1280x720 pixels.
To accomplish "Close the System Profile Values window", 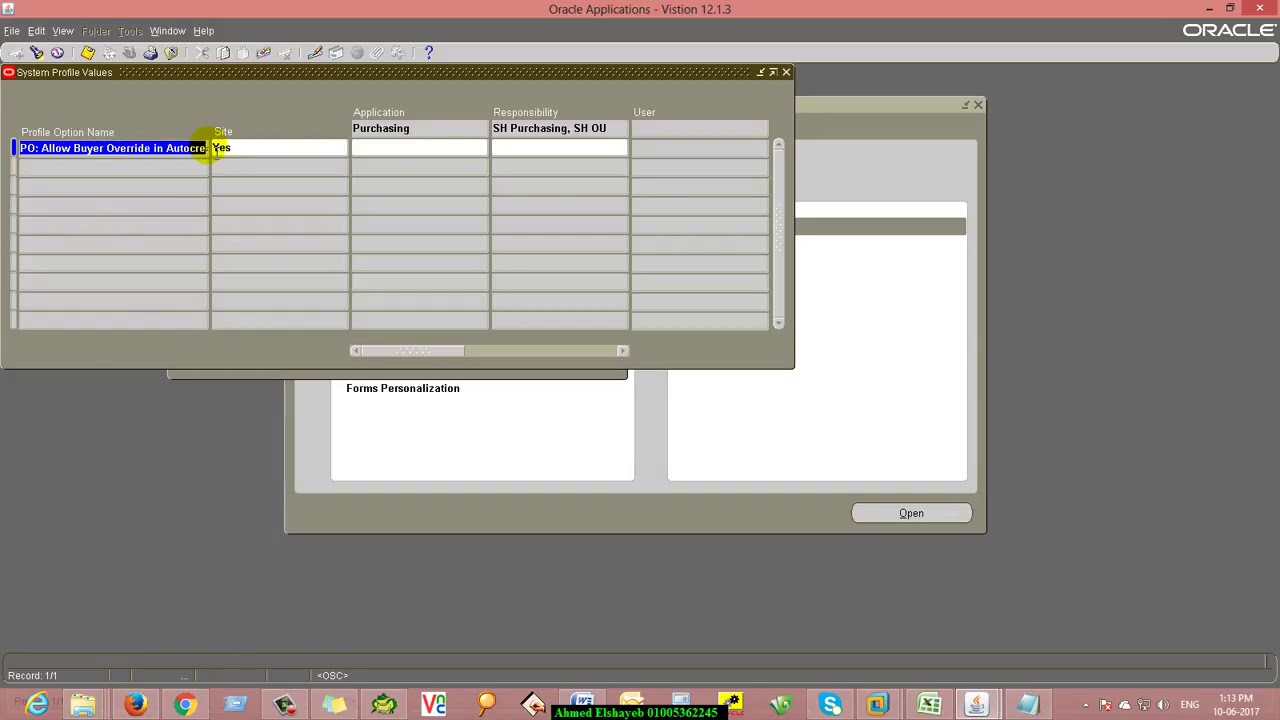I will click(x=786, y=72).
